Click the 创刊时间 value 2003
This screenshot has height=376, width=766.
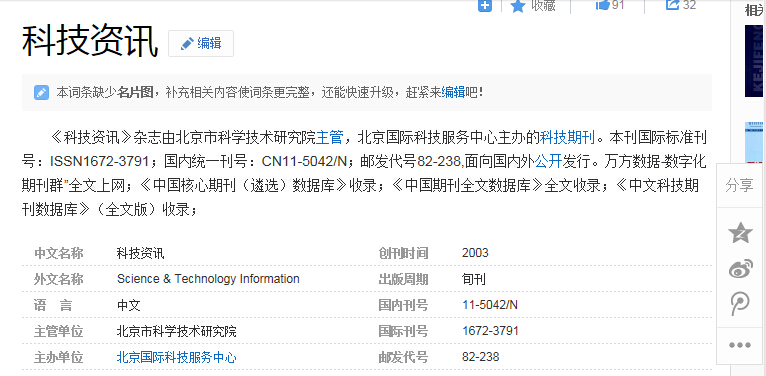(x=475, y=253)
